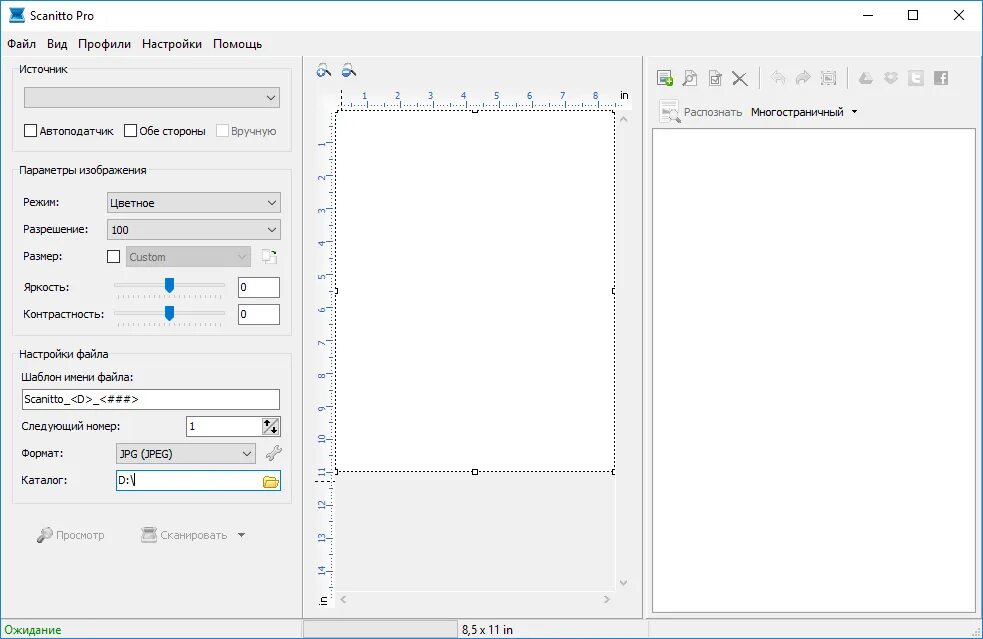Open format settings with the wrench icon
The height and width of the screenshot is (639, 983).
(x=273, y=453)
